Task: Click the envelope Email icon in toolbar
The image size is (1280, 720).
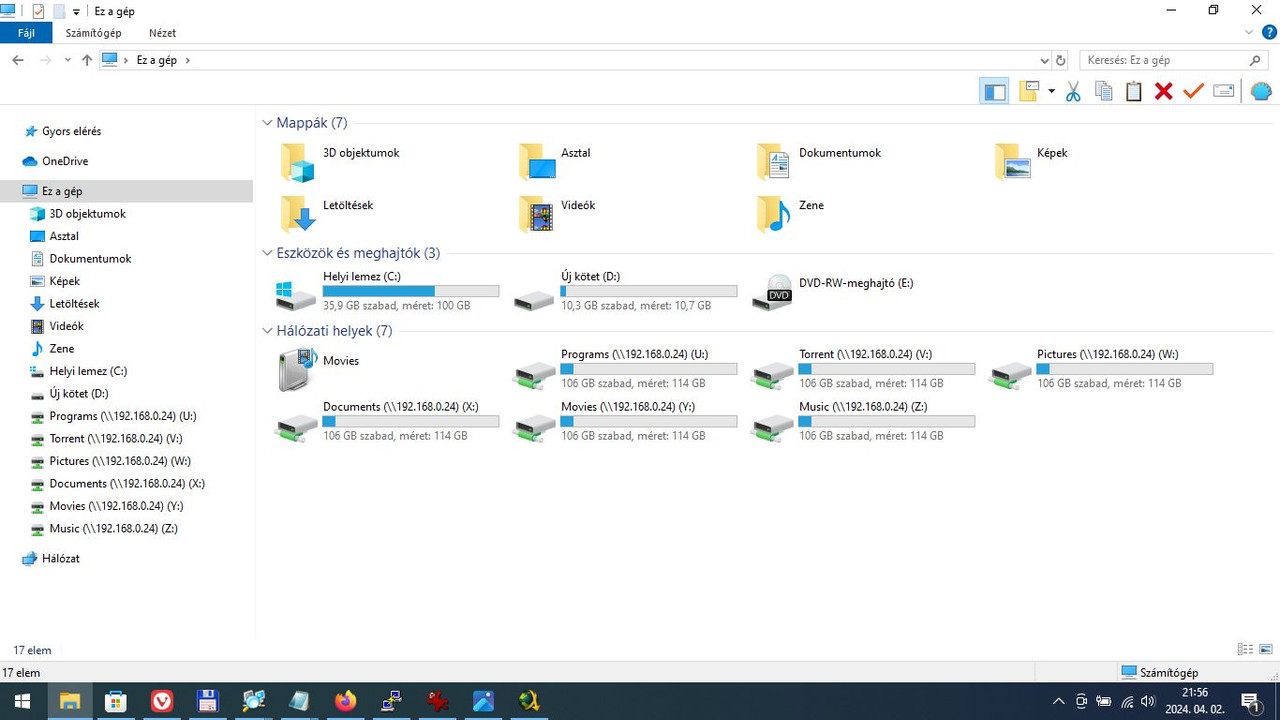Action: 1224,92
